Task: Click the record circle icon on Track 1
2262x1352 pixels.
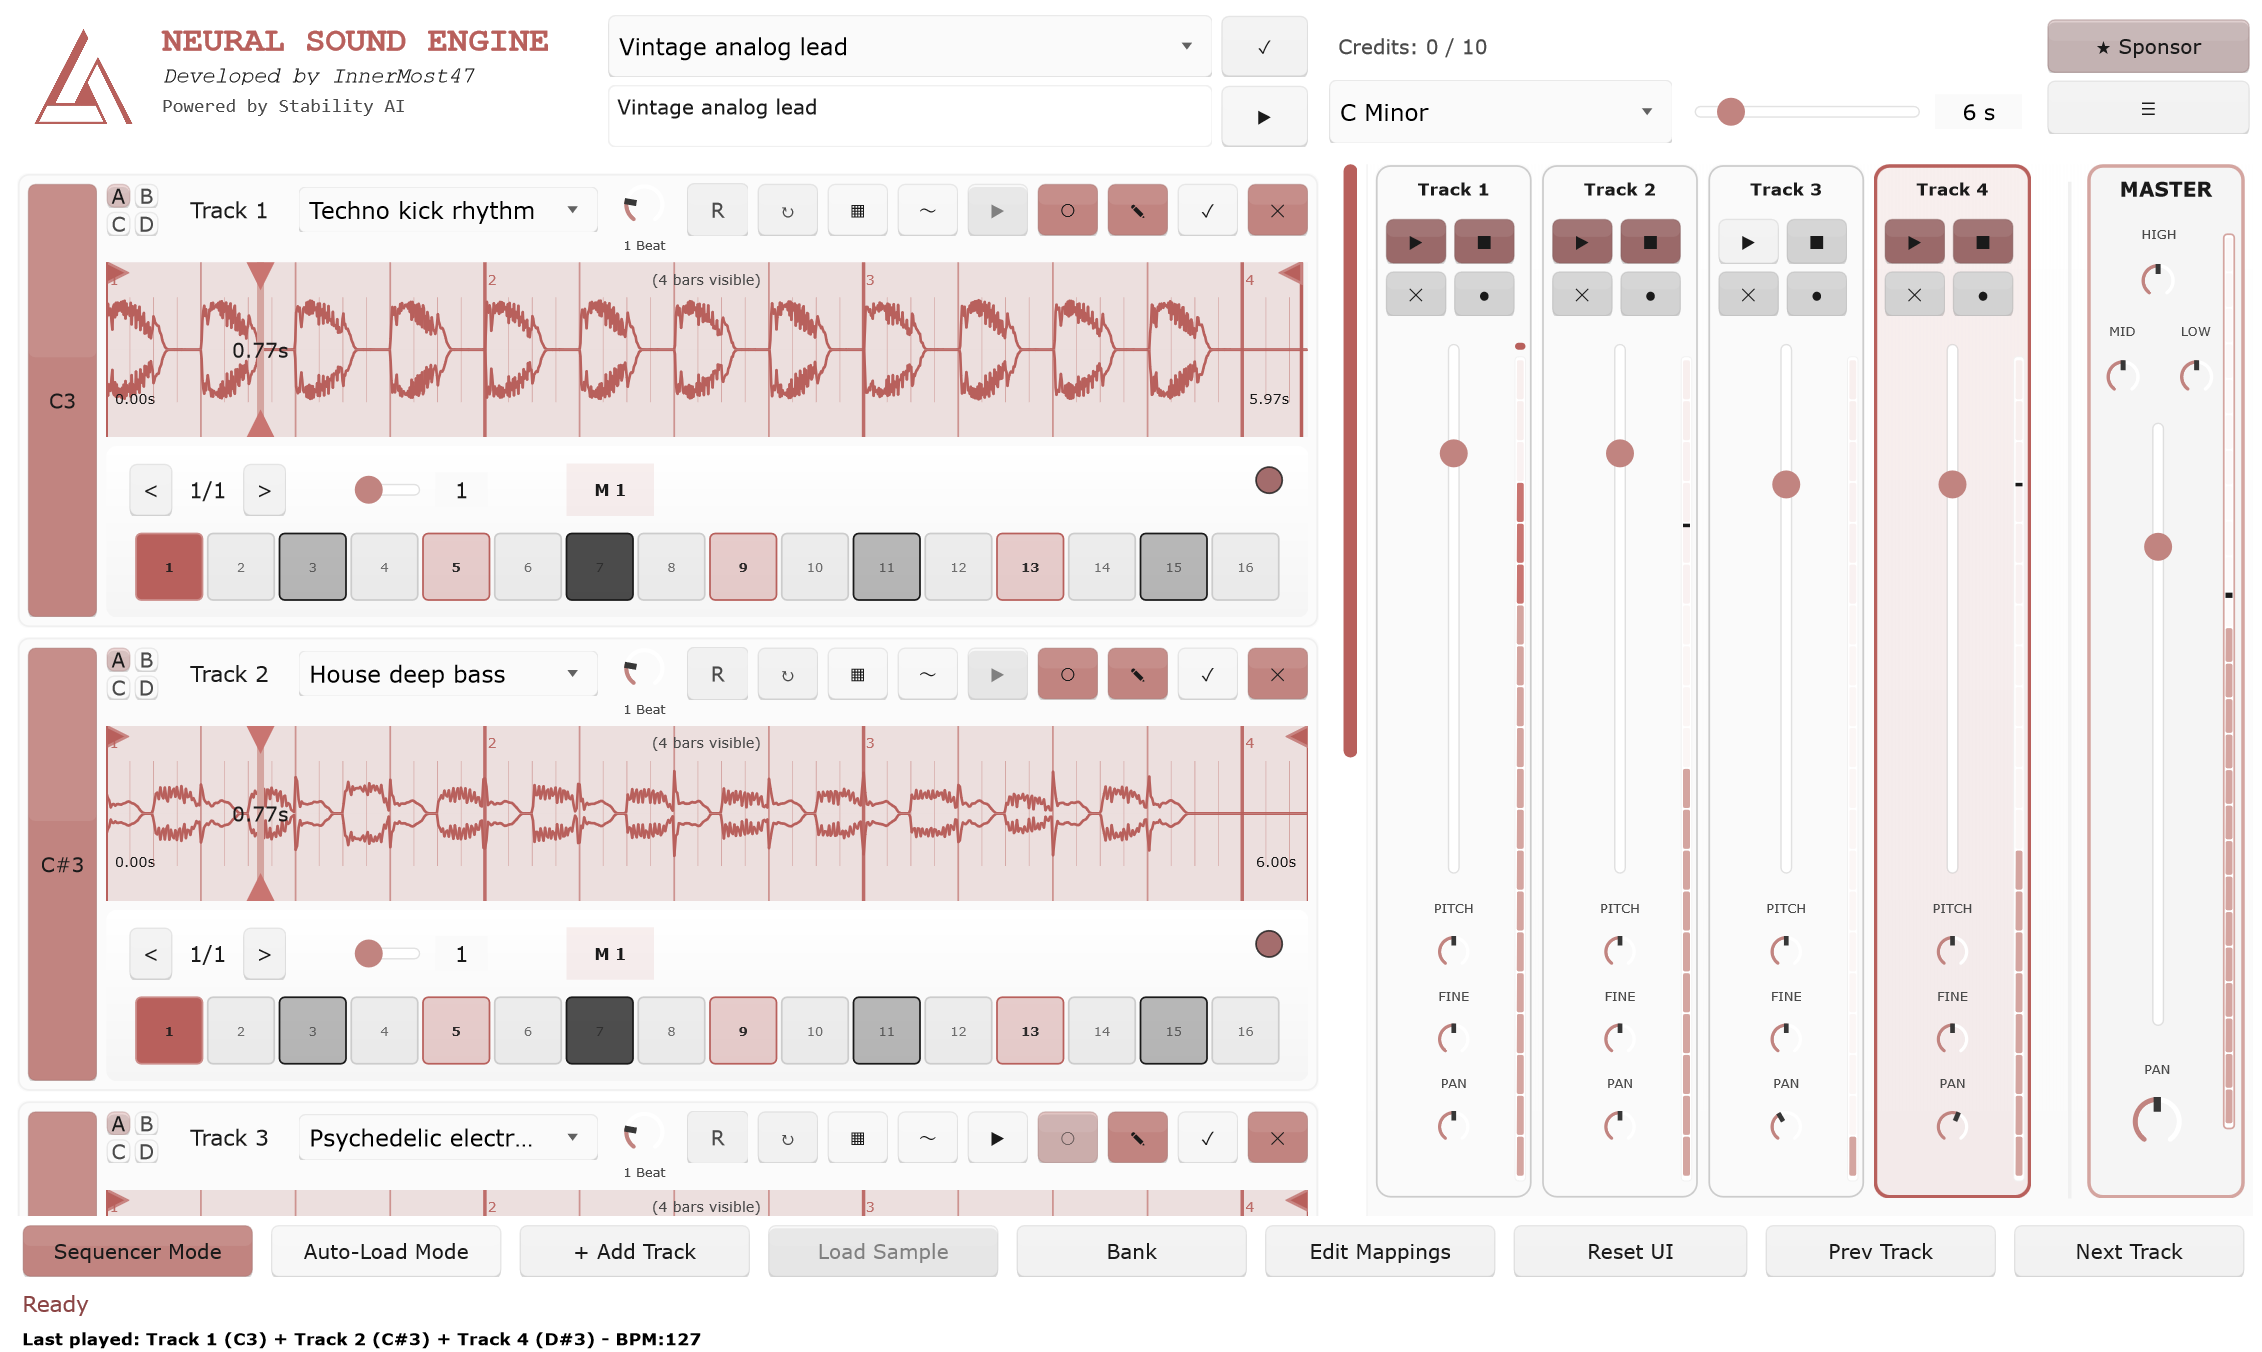Action: [1067, 211]
